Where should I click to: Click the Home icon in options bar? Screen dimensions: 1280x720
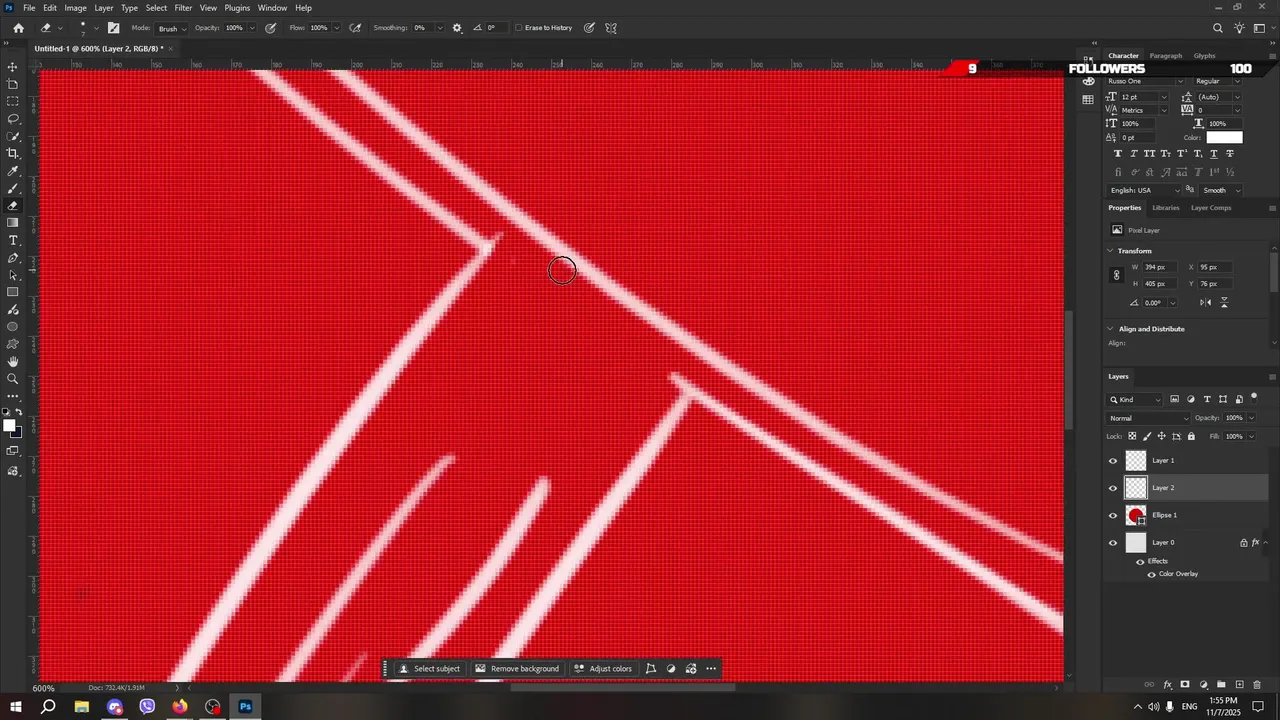(18, 28)
